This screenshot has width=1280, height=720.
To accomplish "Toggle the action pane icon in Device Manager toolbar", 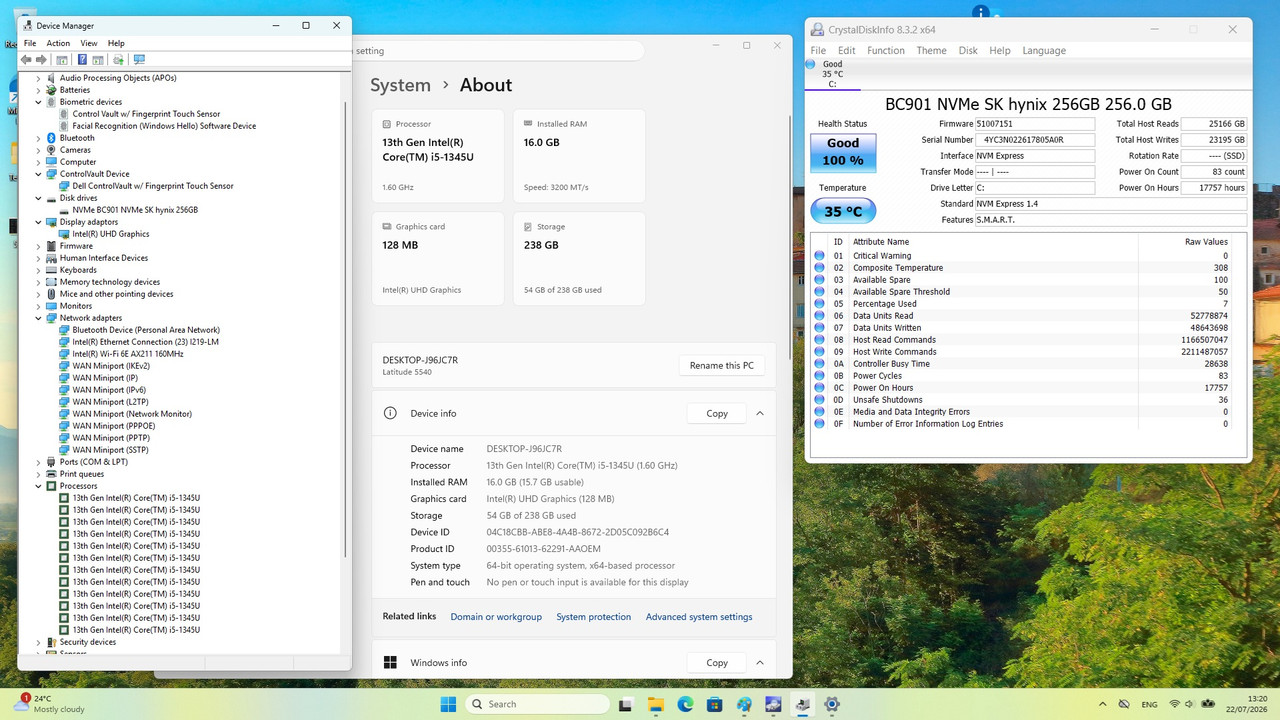I will click(x=97, y=60).
